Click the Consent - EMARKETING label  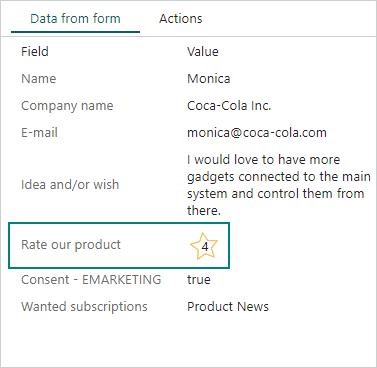coord(91,280)
